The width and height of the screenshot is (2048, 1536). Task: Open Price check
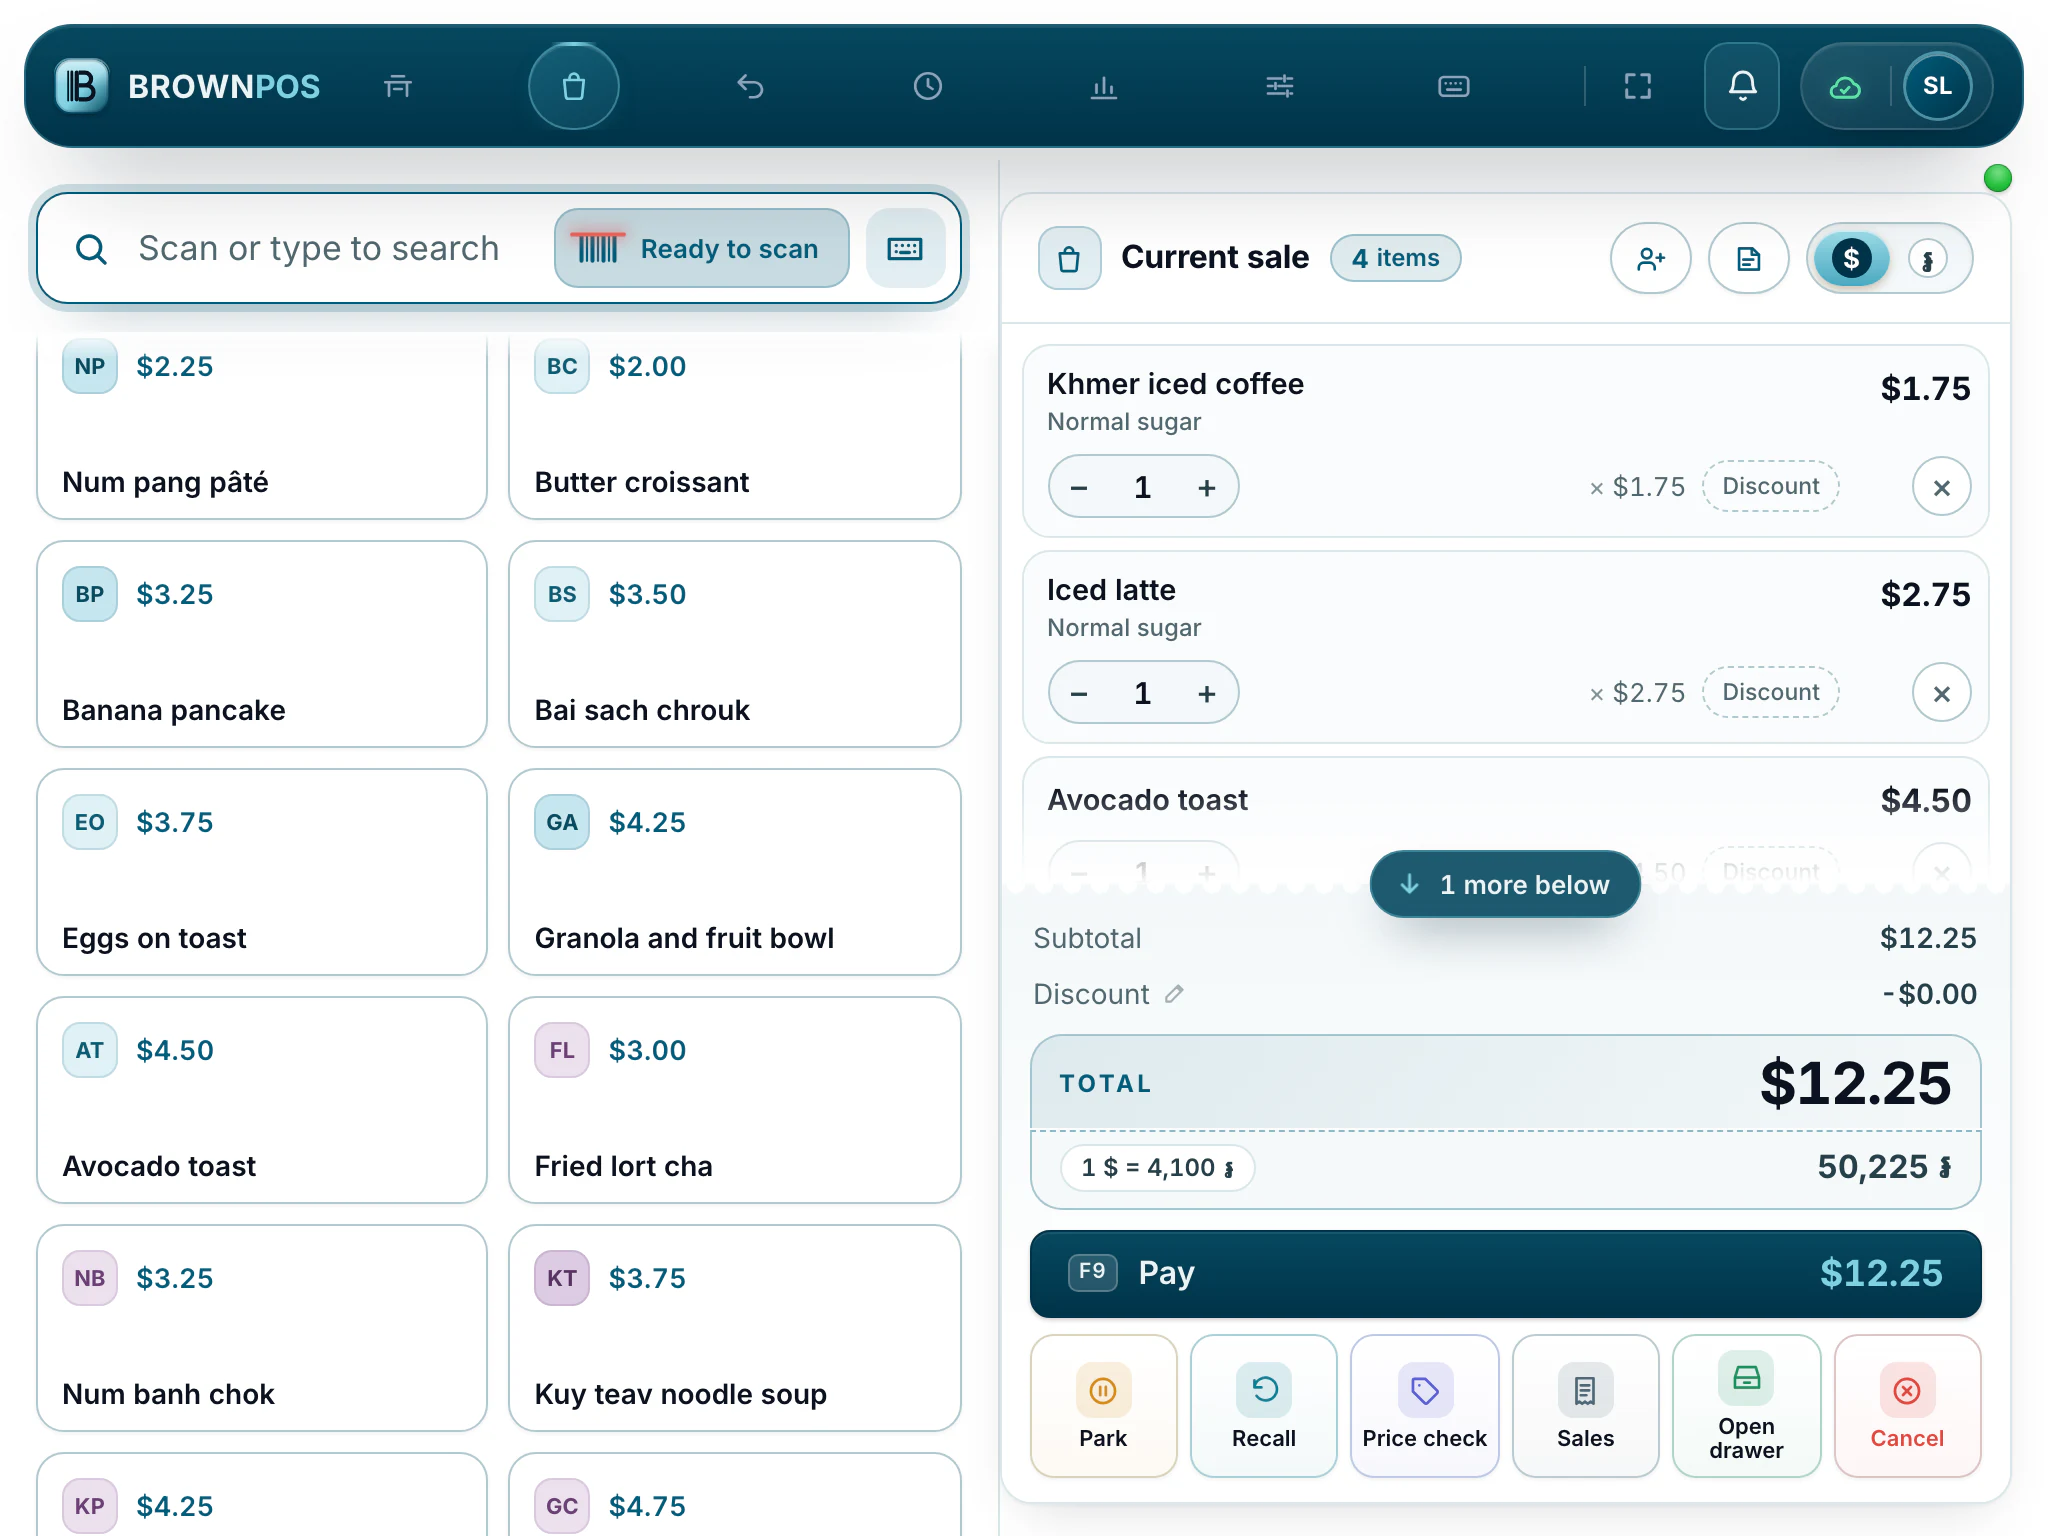(x=1424, y=1406)
